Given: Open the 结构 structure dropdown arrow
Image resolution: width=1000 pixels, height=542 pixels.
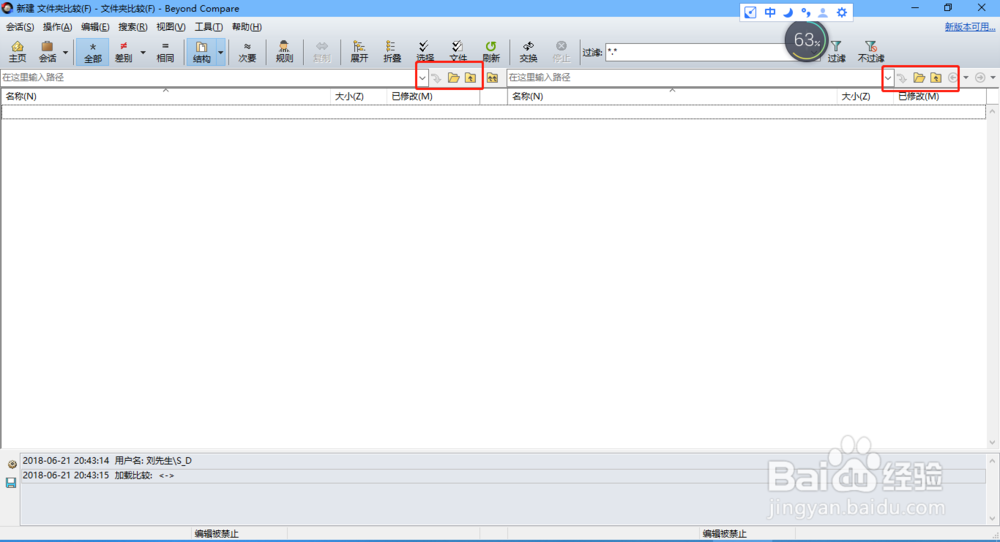Looking at the screenshot, I should pyautogui.click(x=221, y=52).
